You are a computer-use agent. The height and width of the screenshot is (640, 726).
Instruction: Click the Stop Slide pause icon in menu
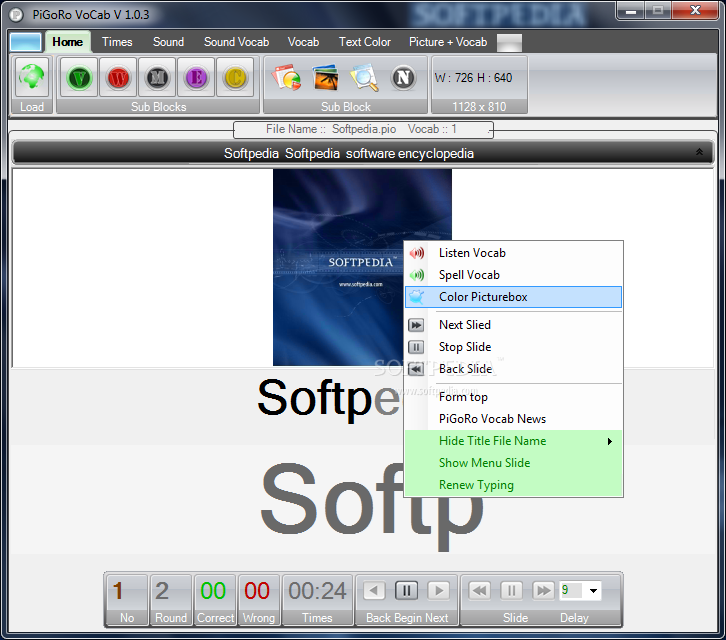[x=416, y=347]
